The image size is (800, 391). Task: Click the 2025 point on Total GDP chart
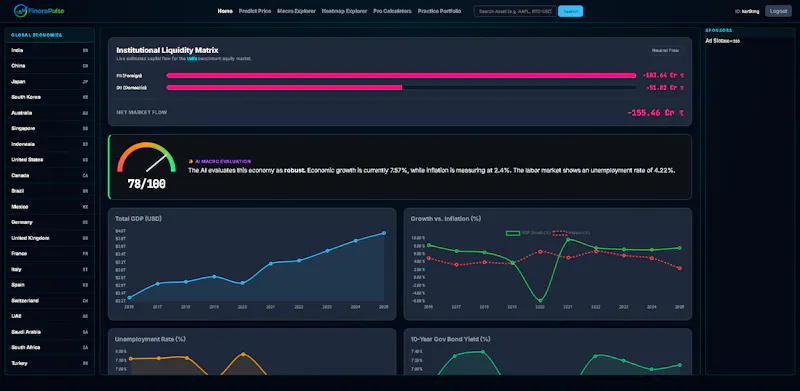(x=384, y=233)
